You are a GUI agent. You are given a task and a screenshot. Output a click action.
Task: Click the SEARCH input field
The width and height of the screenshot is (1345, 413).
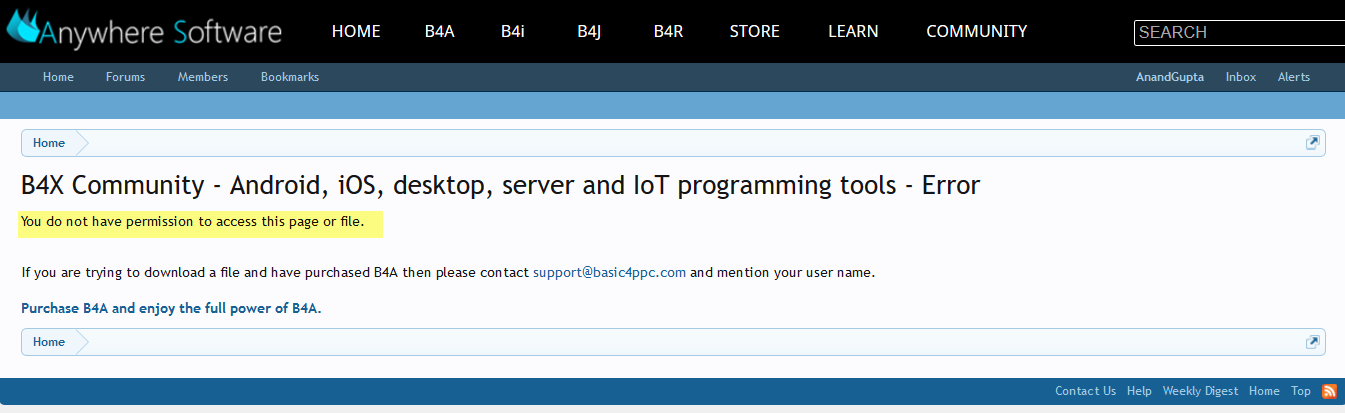(1238, 32)
